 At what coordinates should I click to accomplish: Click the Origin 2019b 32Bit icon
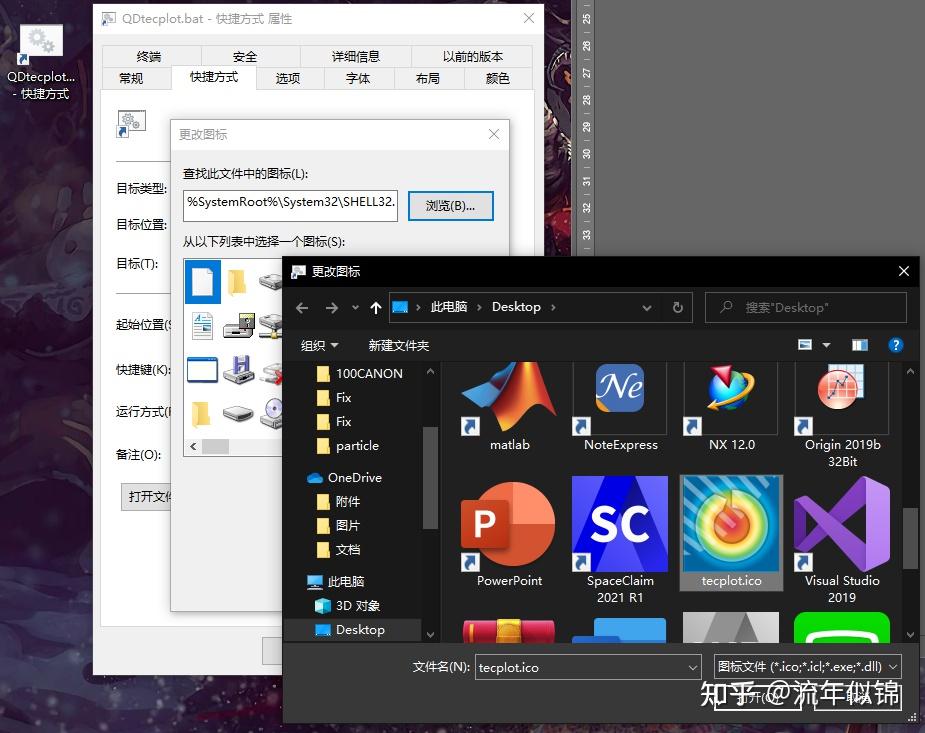point(841,390)
